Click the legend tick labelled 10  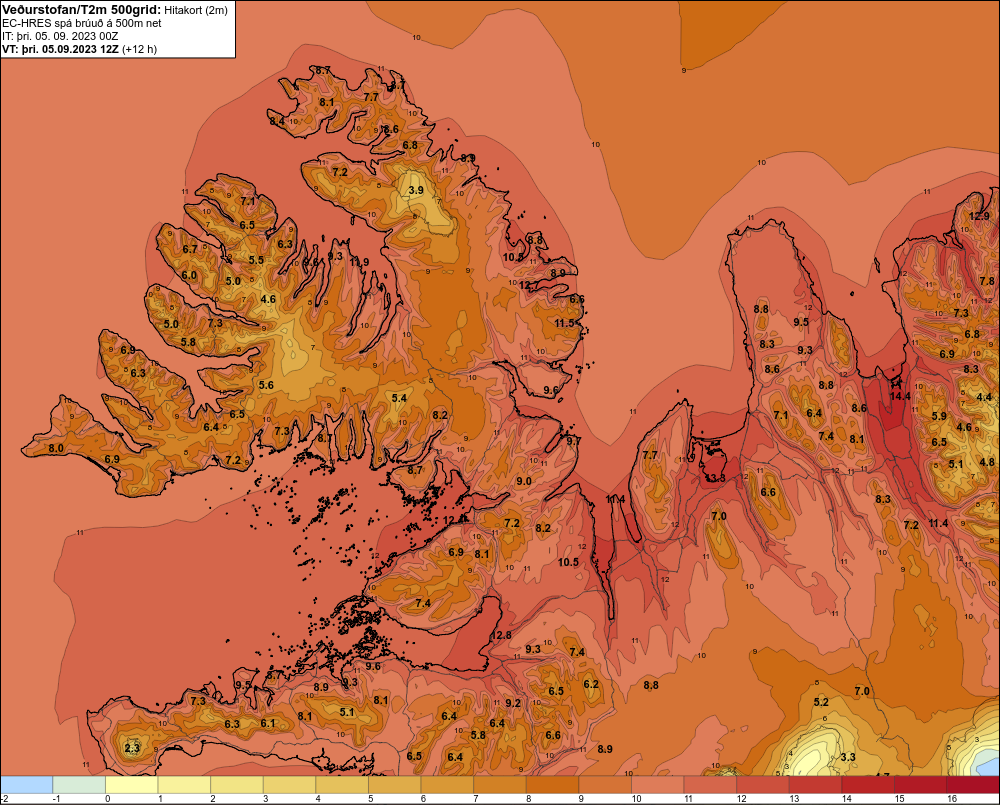pos(636,799)
